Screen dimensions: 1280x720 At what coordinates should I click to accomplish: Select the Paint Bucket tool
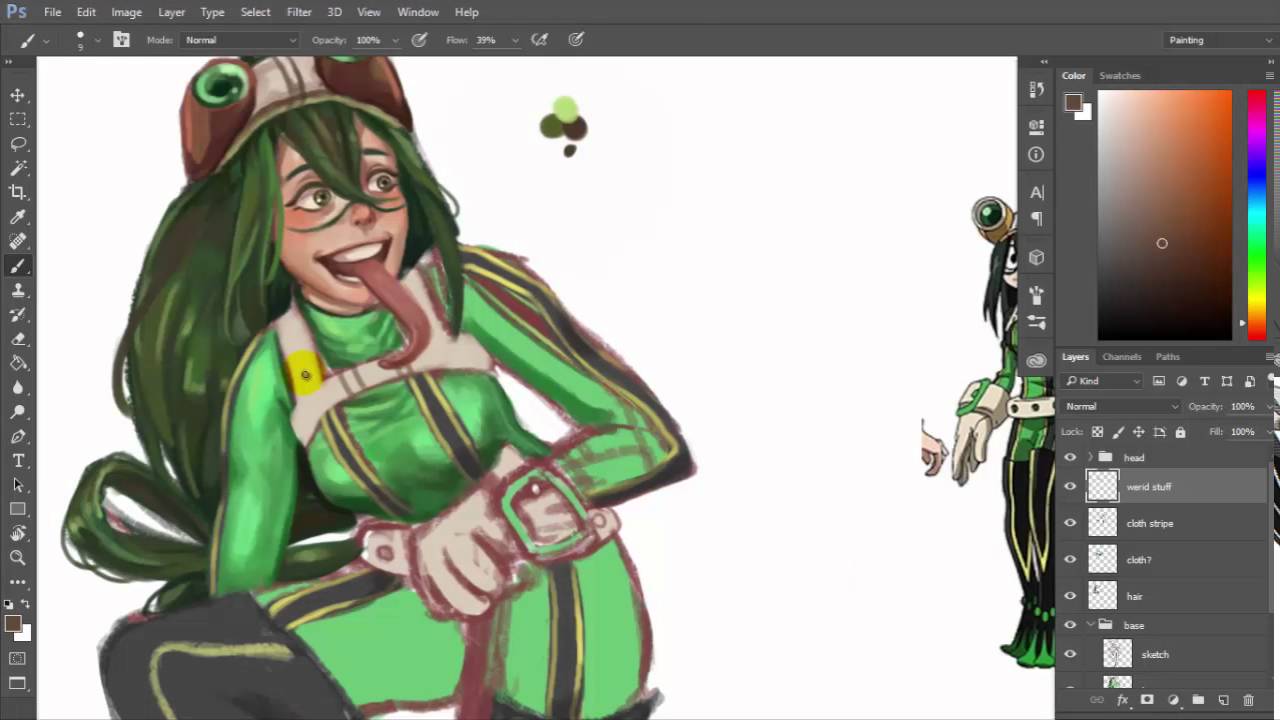18,363
